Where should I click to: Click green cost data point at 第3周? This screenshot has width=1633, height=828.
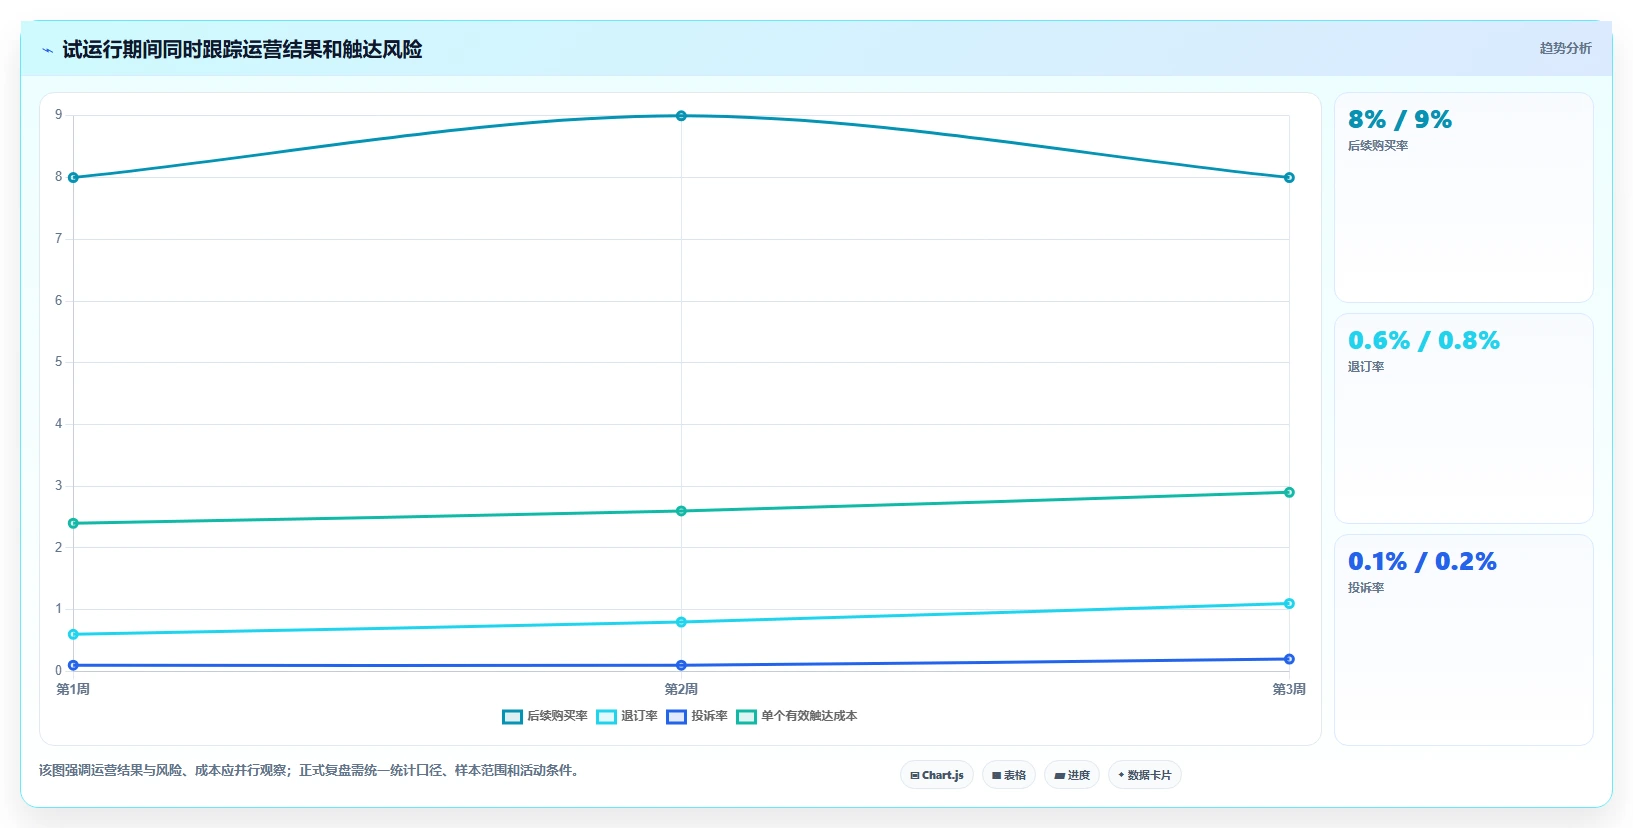tap(1289, 492)
